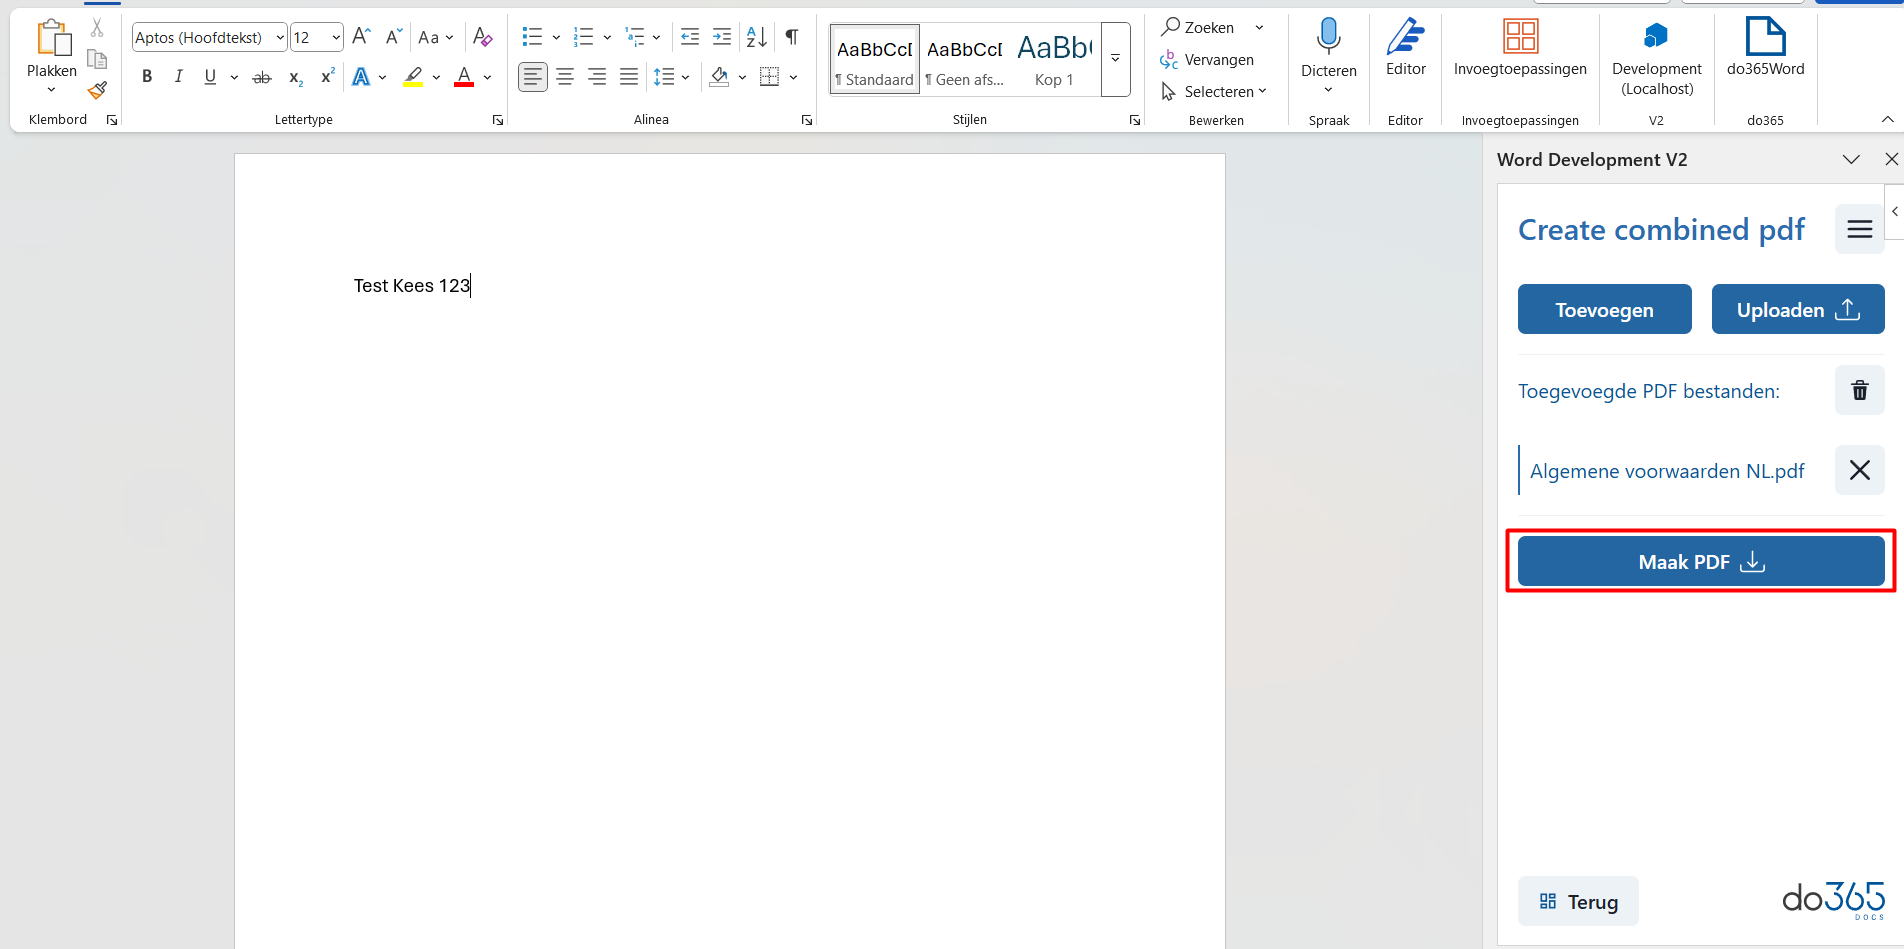Open the hamburger menu in task pane

(x=1859, y=230)
